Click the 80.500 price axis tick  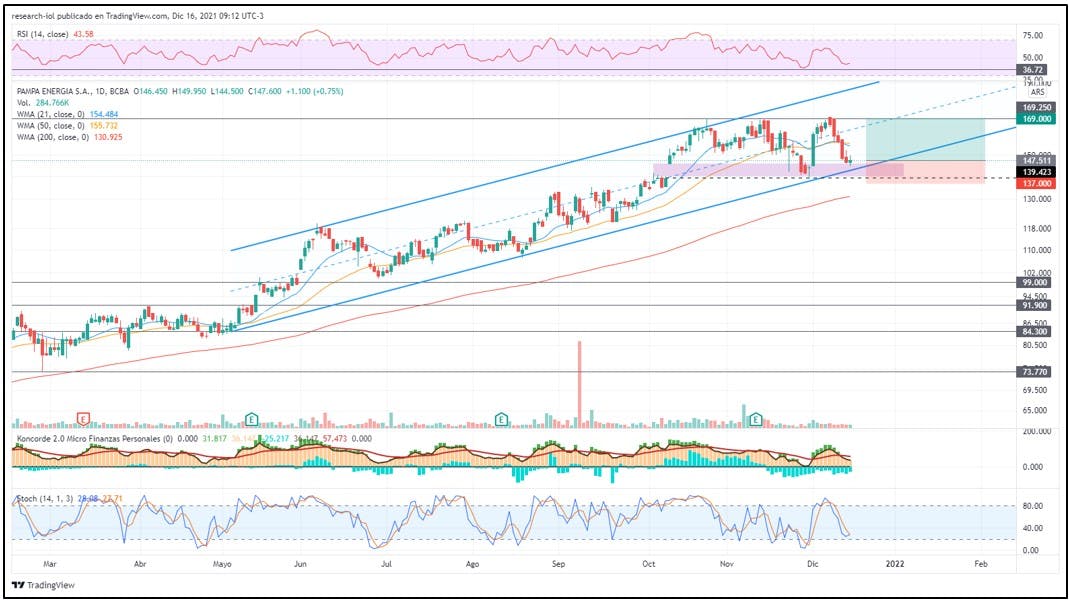pos(1035,345)
